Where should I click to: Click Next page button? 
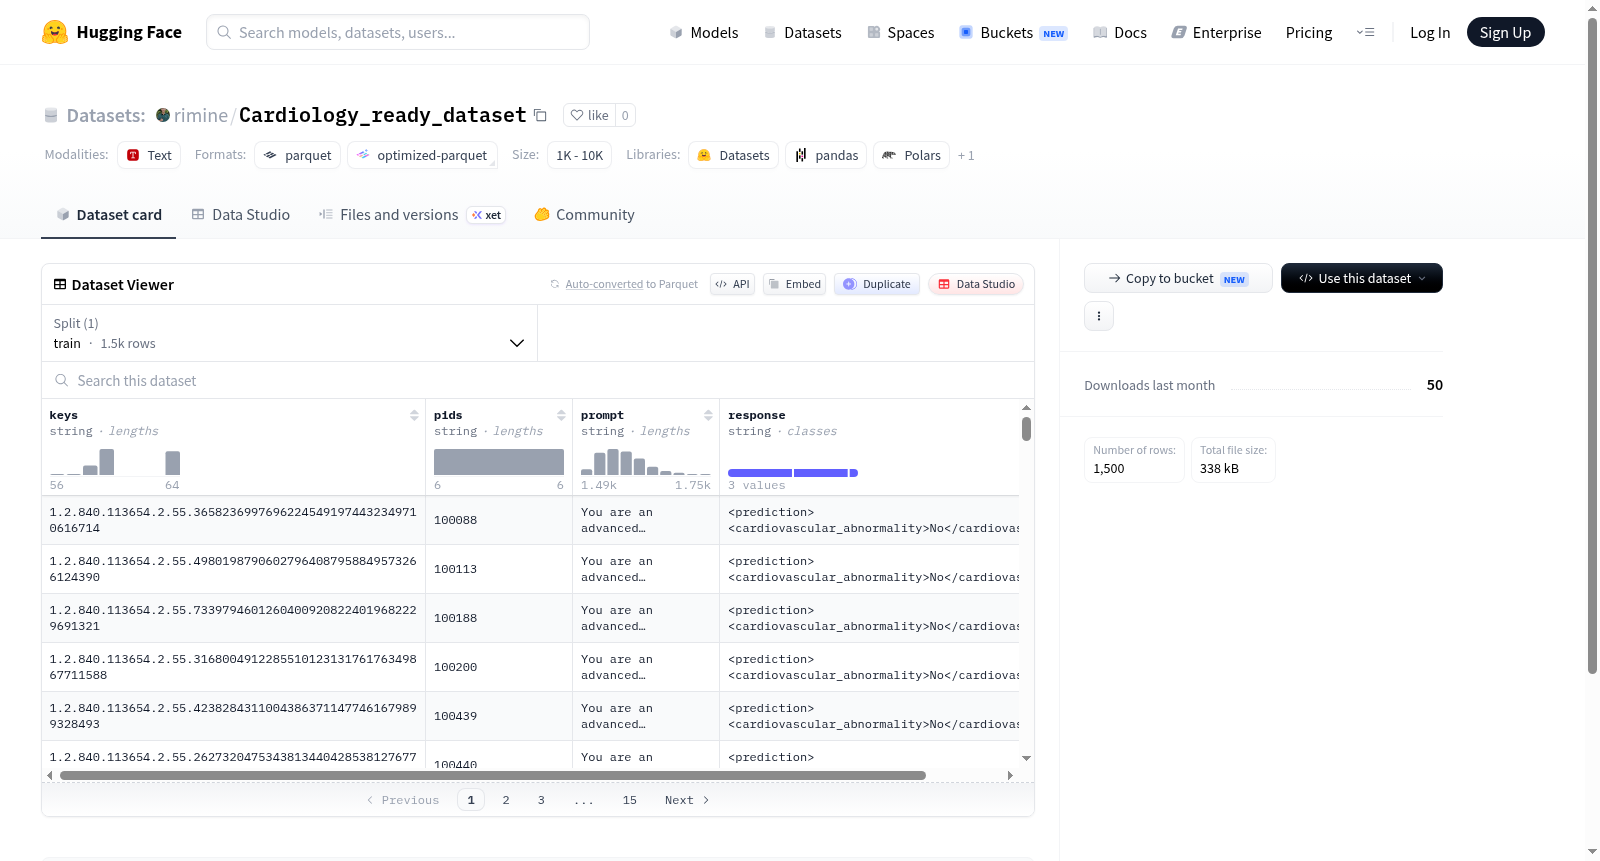pos(687,800)
